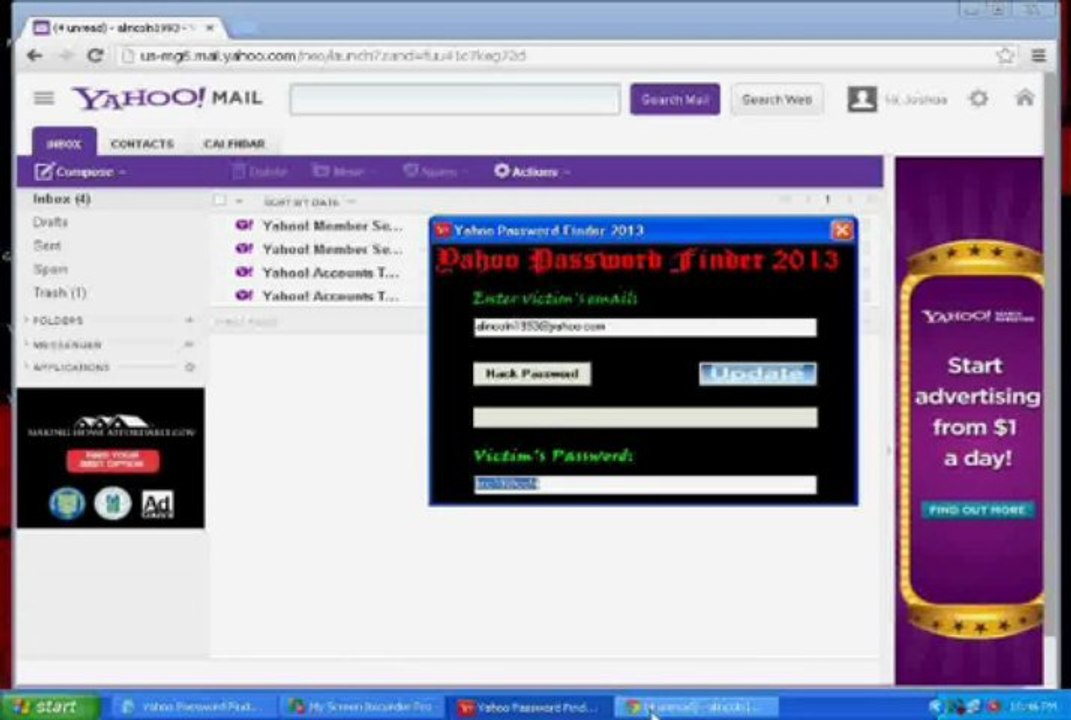Click the browser back arrow
The width and height of the screenshot is (1071, 720).
[x=34, y=55]
